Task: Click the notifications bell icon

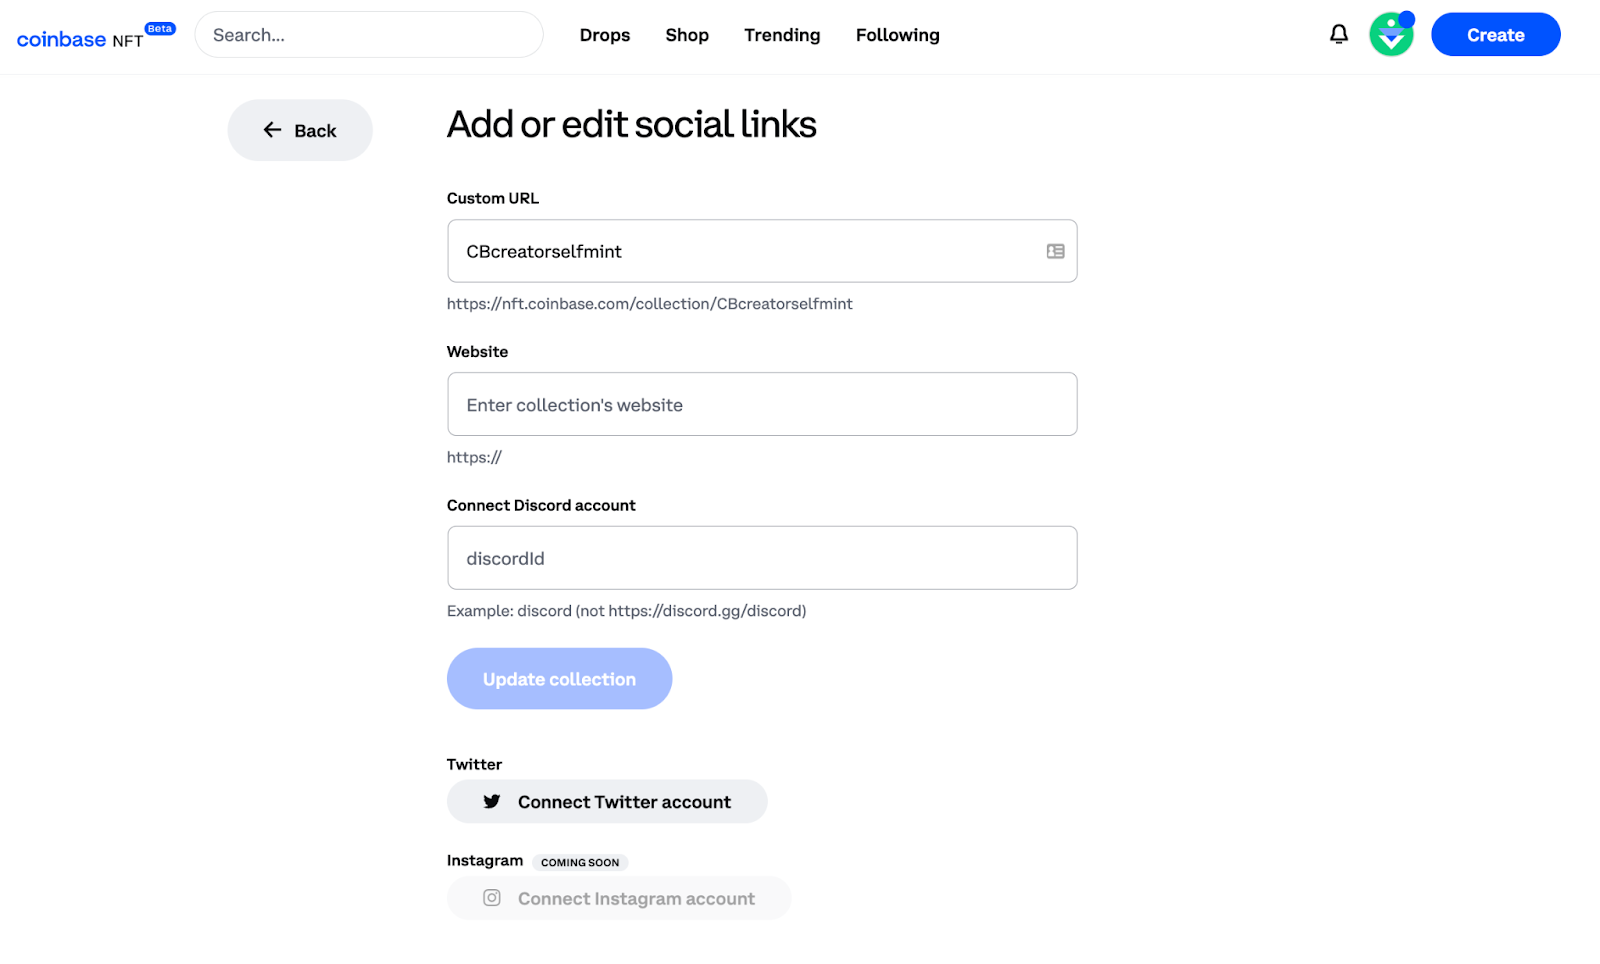Action: pos(1338,35)
